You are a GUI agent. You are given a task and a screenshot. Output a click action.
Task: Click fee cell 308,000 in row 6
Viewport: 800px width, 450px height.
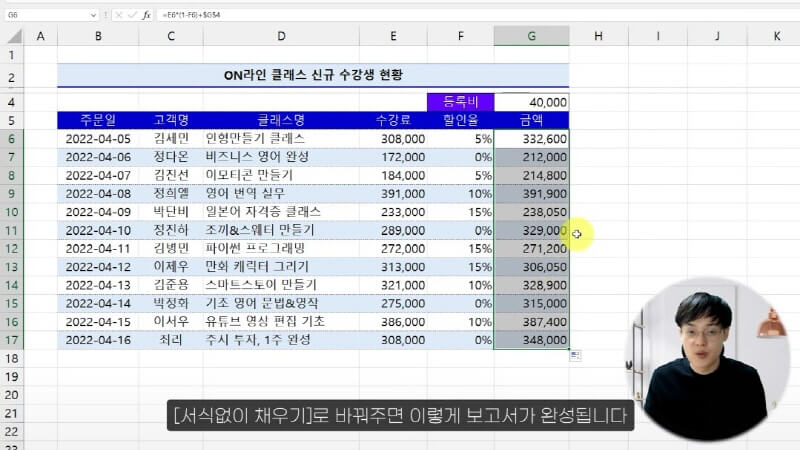point(393,139)
